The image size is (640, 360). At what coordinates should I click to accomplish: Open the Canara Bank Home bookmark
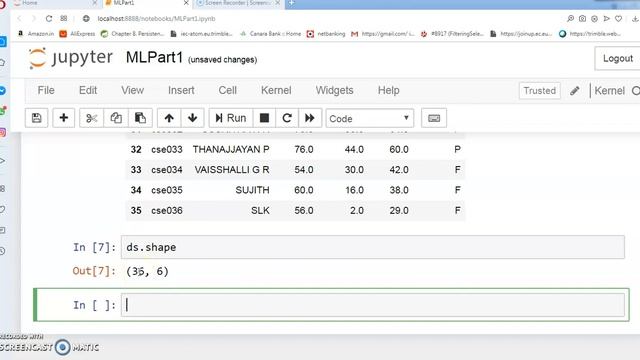click(270, 34)
